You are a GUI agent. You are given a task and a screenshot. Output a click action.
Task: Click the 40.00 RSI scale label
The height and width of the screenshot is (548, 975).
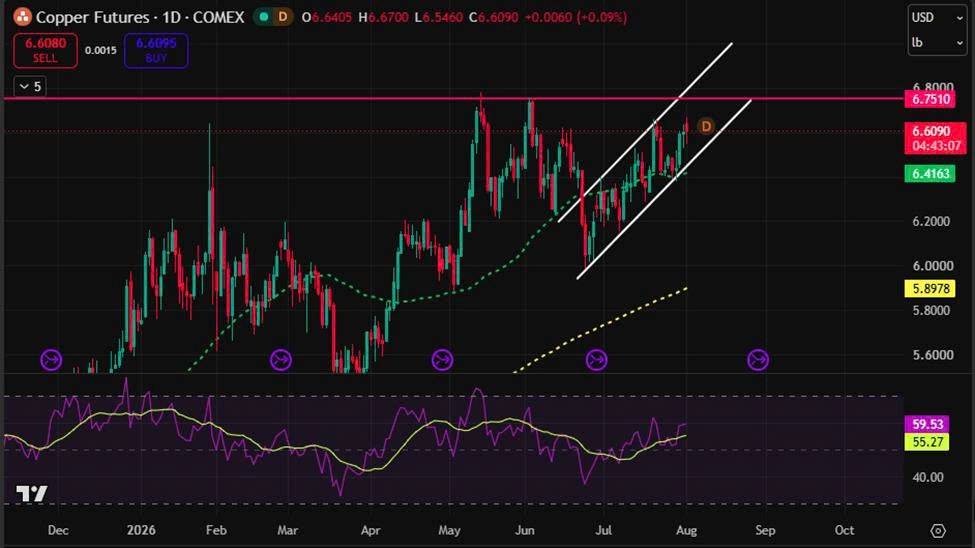[928, 478]
